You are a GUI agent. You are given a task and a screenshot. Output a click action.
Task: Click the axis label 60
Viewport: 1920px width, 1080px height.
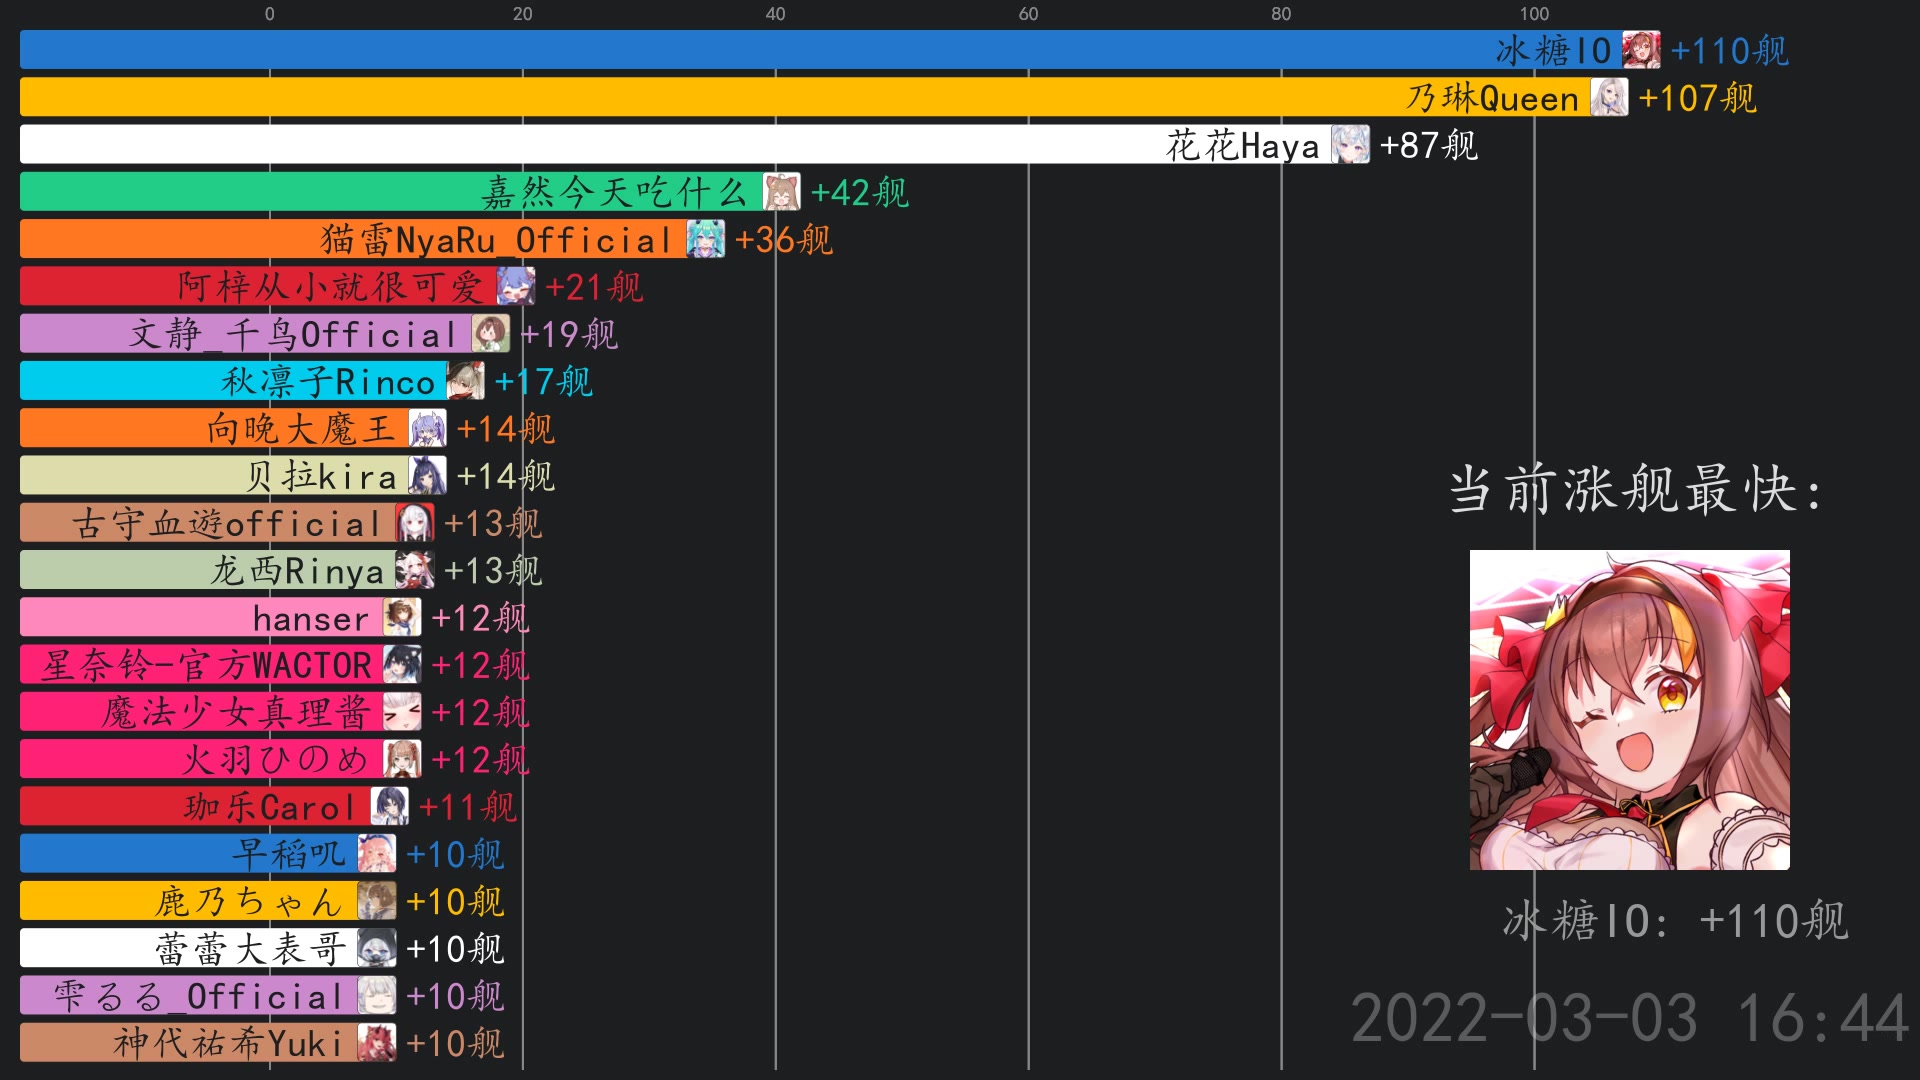point(1028,14)
